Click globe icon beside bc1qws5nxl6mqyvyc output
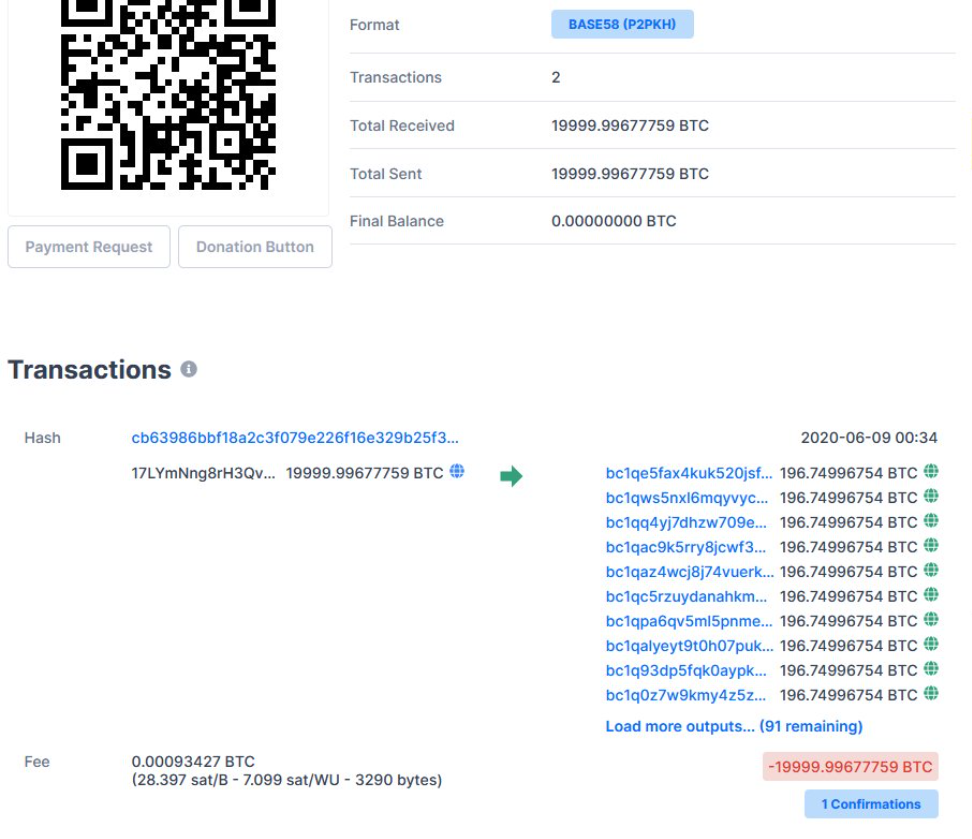This screenshot has height=839, width=972. pyautogui.click(x=931, y=497)
